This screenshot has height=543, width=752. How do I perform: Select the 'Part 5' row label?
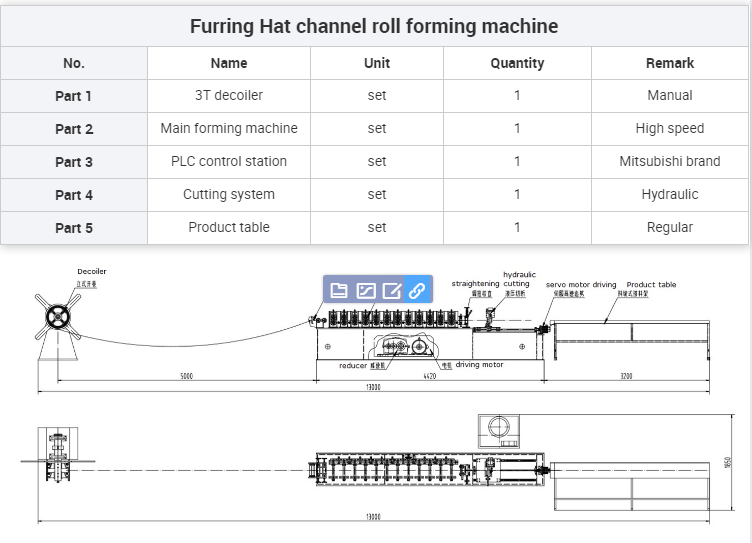coord(74,228)
